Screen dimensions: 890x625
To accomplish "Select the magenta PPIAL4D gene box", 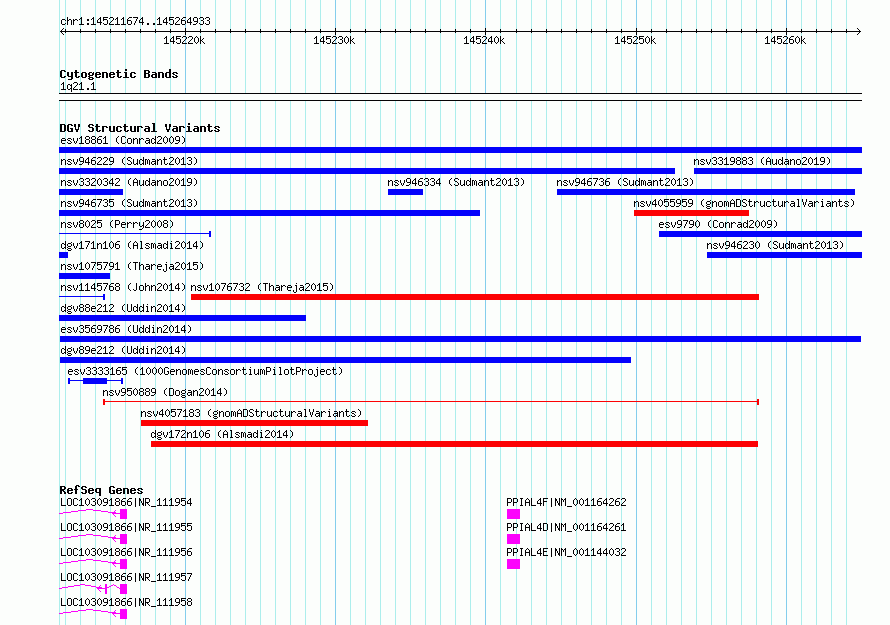I will tap(513, 539).
